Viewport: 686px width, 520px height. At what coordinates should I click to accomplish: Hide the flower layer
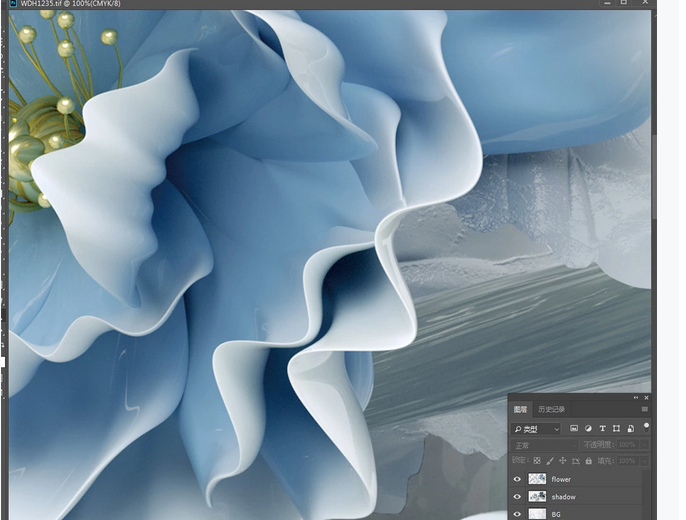tap(517, 479)
